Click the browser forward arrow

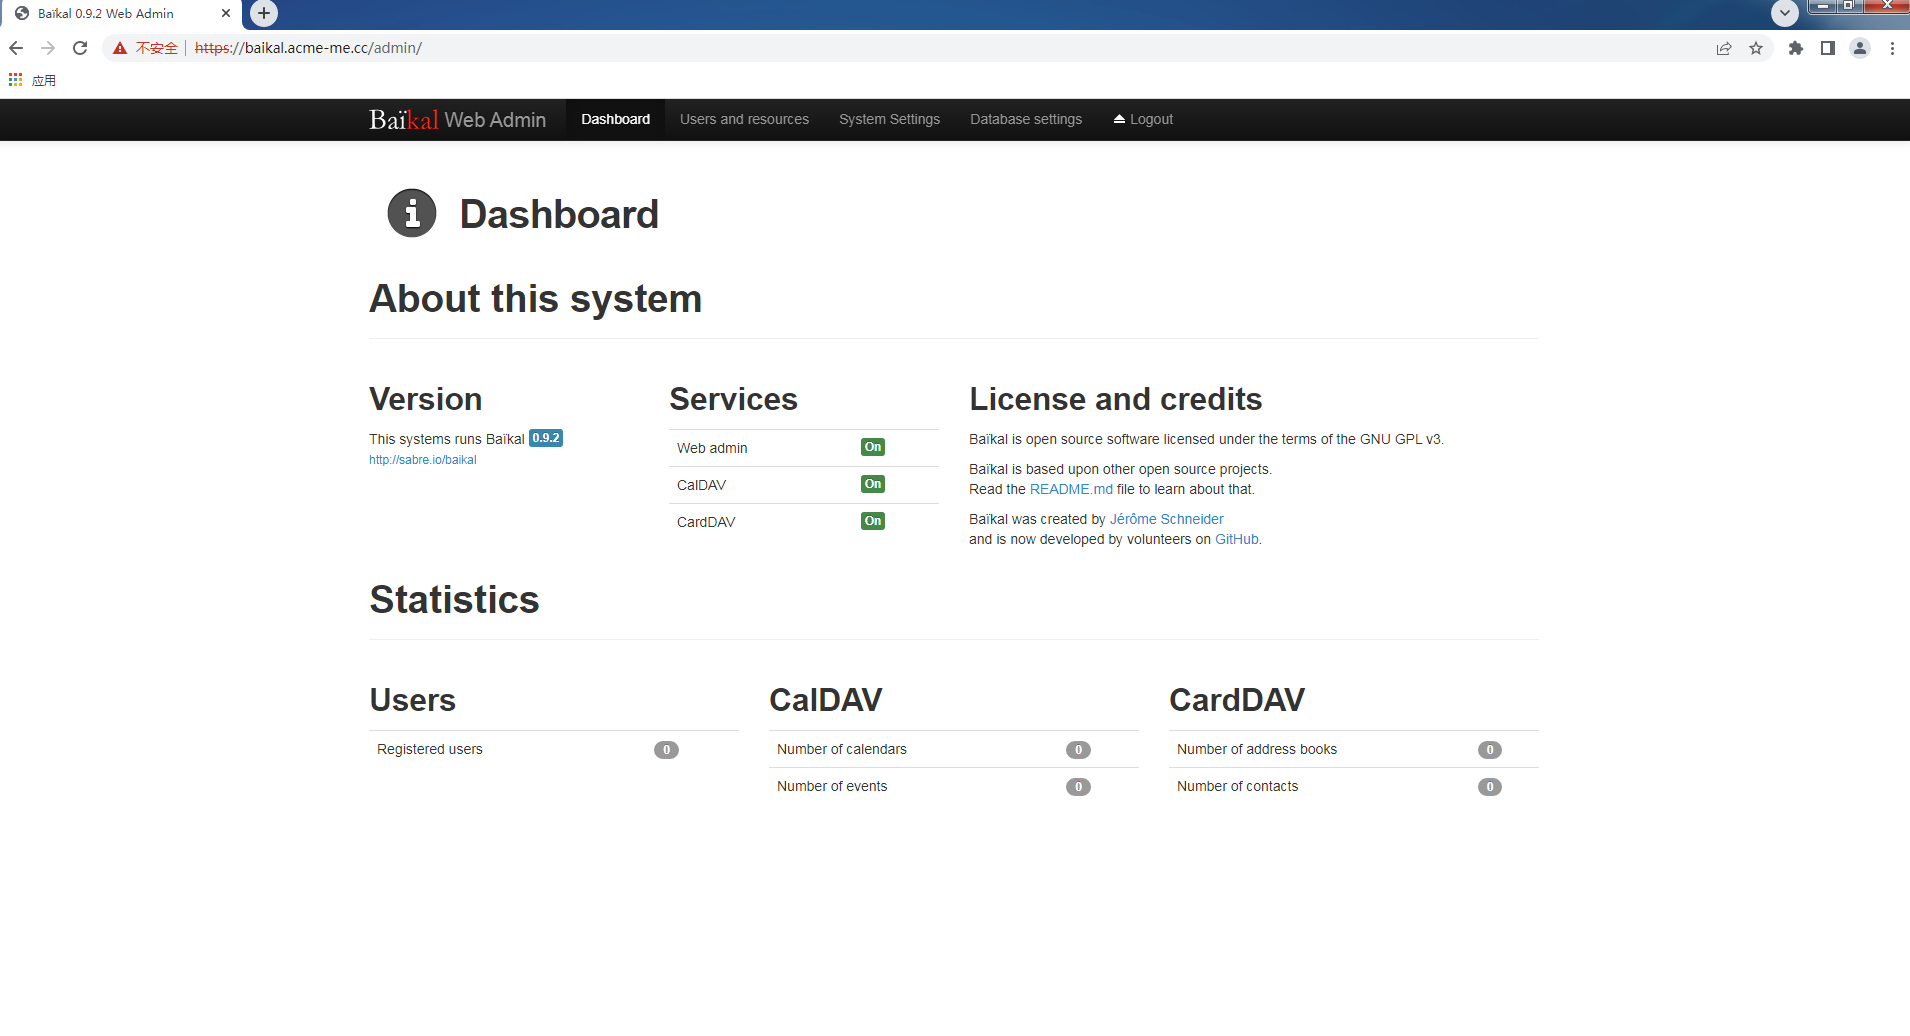(x=48, y=48)
